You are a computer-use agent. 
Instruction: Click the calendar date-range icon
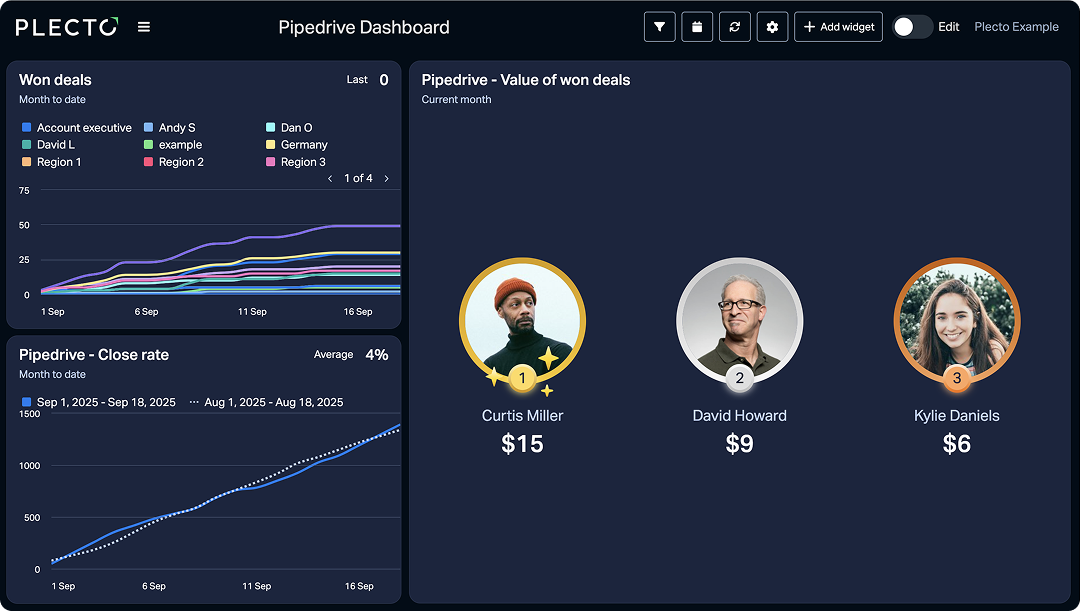[697, 27]
